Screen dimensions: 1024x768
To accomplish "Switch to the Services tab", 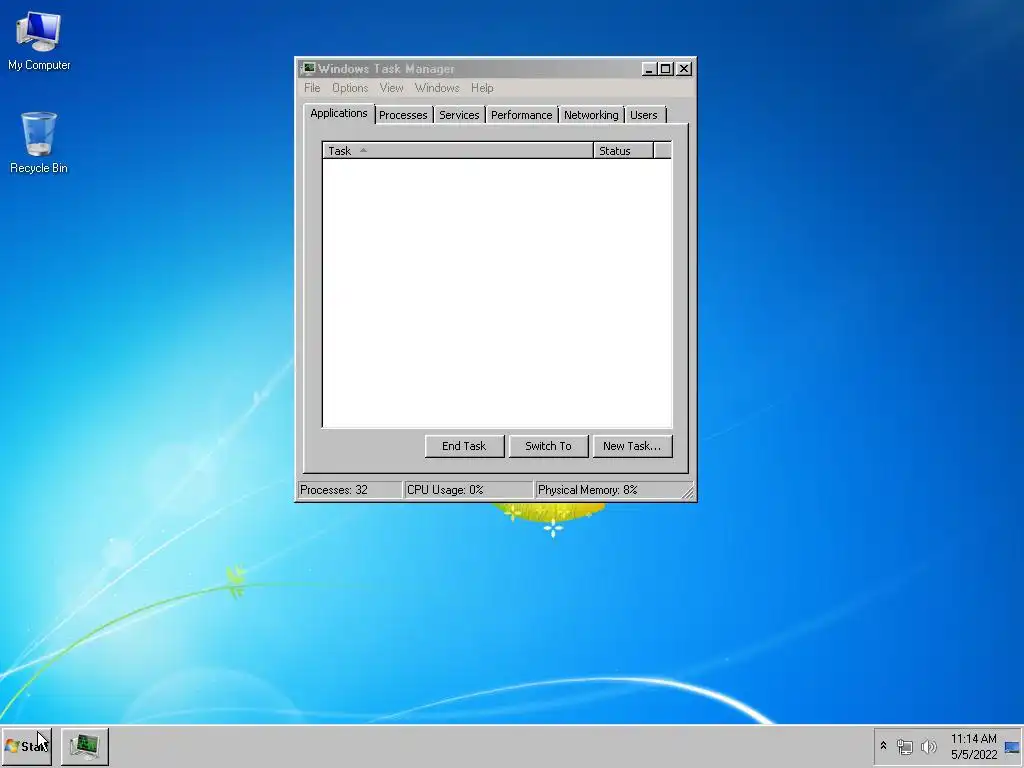I will [x=459, y=115].
